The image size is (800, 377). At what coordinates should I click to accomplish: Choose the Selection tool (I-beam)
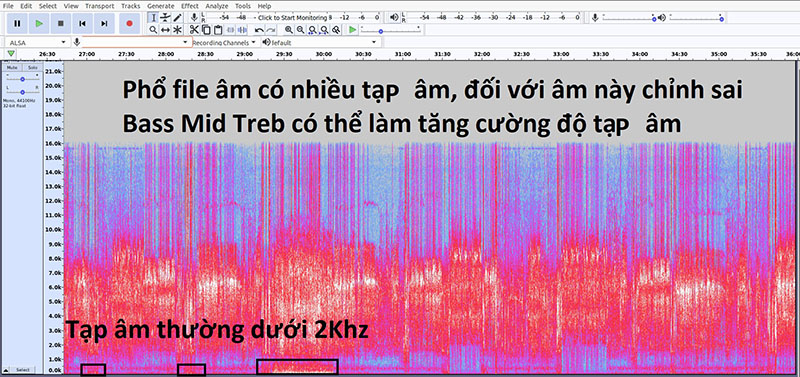click(x=154, y=18)
